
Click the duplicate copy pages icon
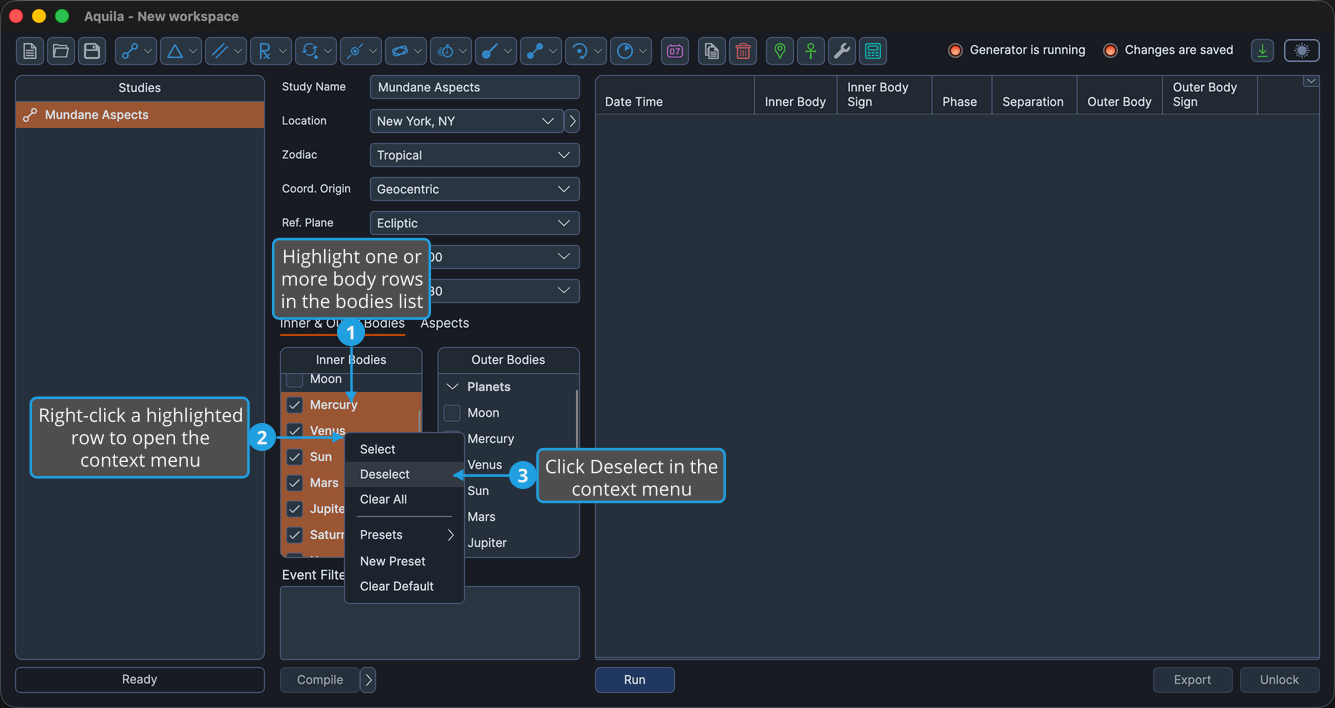point(712,51)
